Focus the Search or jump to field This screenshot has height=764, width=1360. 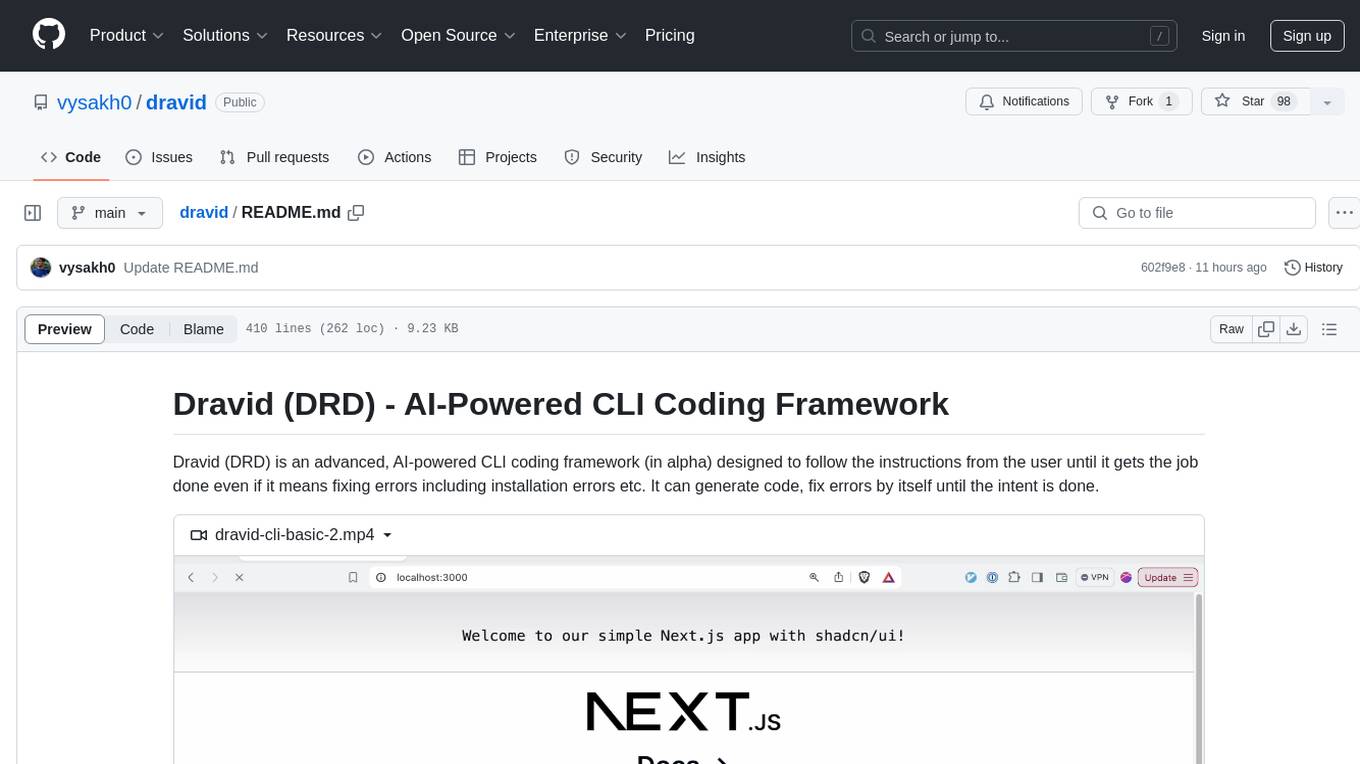tap(1016, 36)
